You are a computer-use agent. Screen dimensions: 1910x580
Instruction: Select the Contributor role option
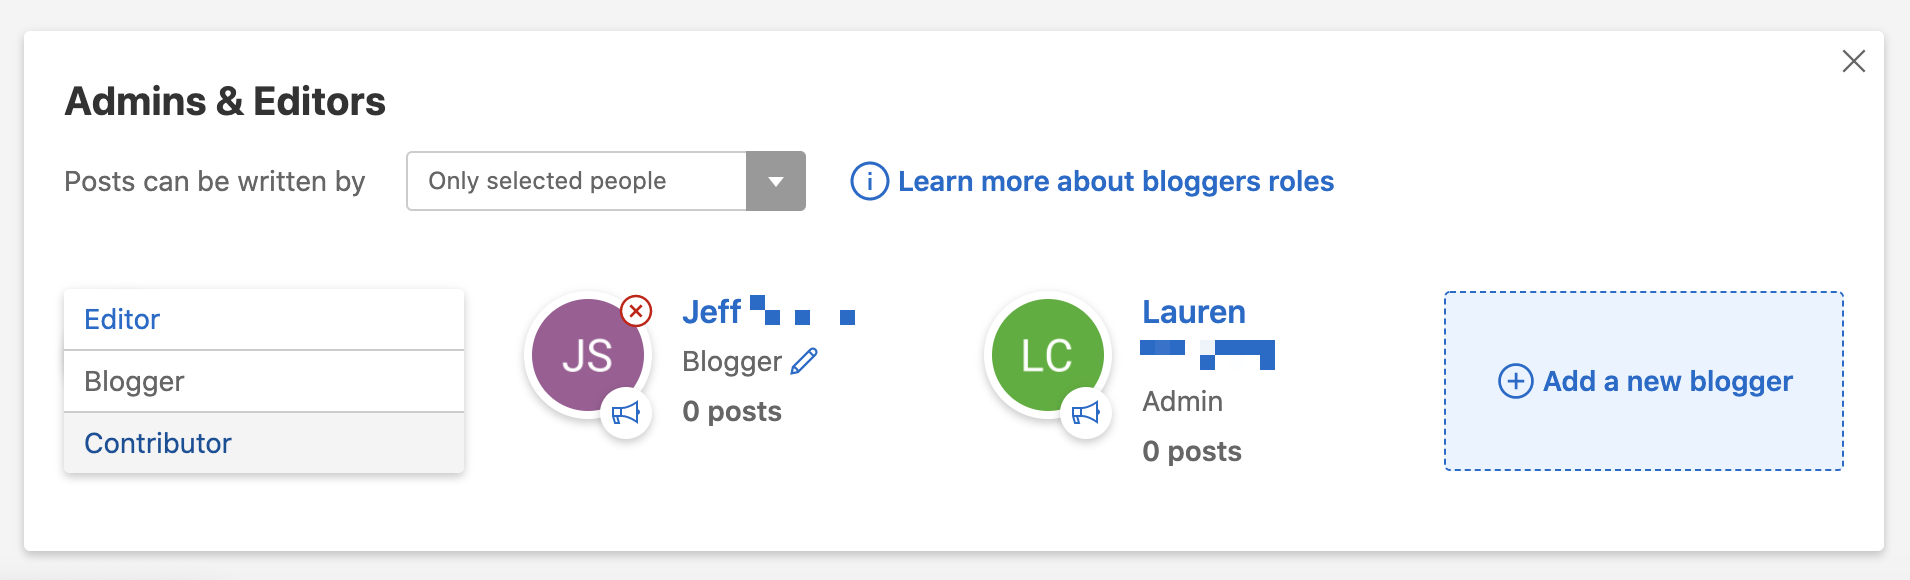coord(157,442)
